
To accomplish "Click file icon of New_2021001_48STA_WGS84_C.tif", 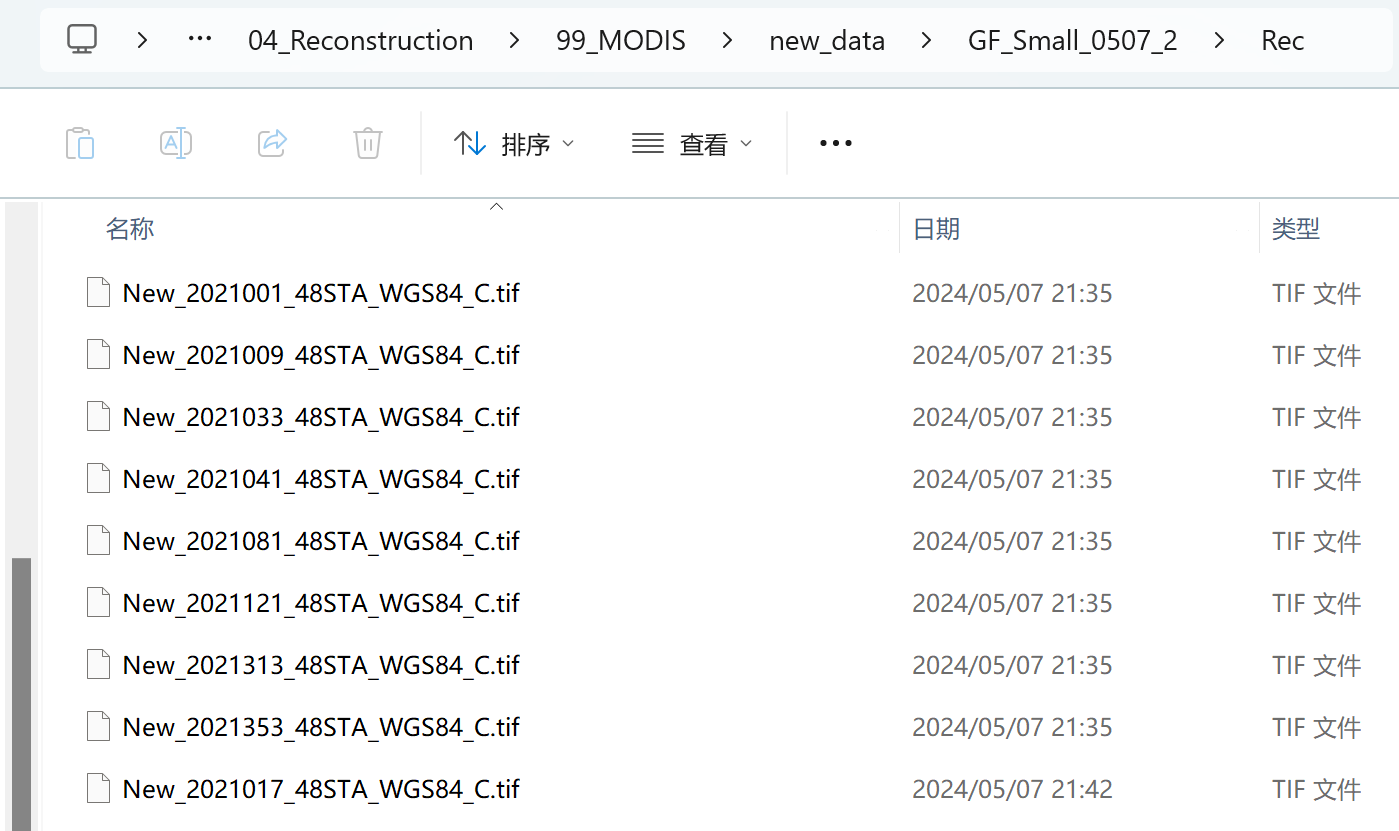I will click(x=98, y=293).
